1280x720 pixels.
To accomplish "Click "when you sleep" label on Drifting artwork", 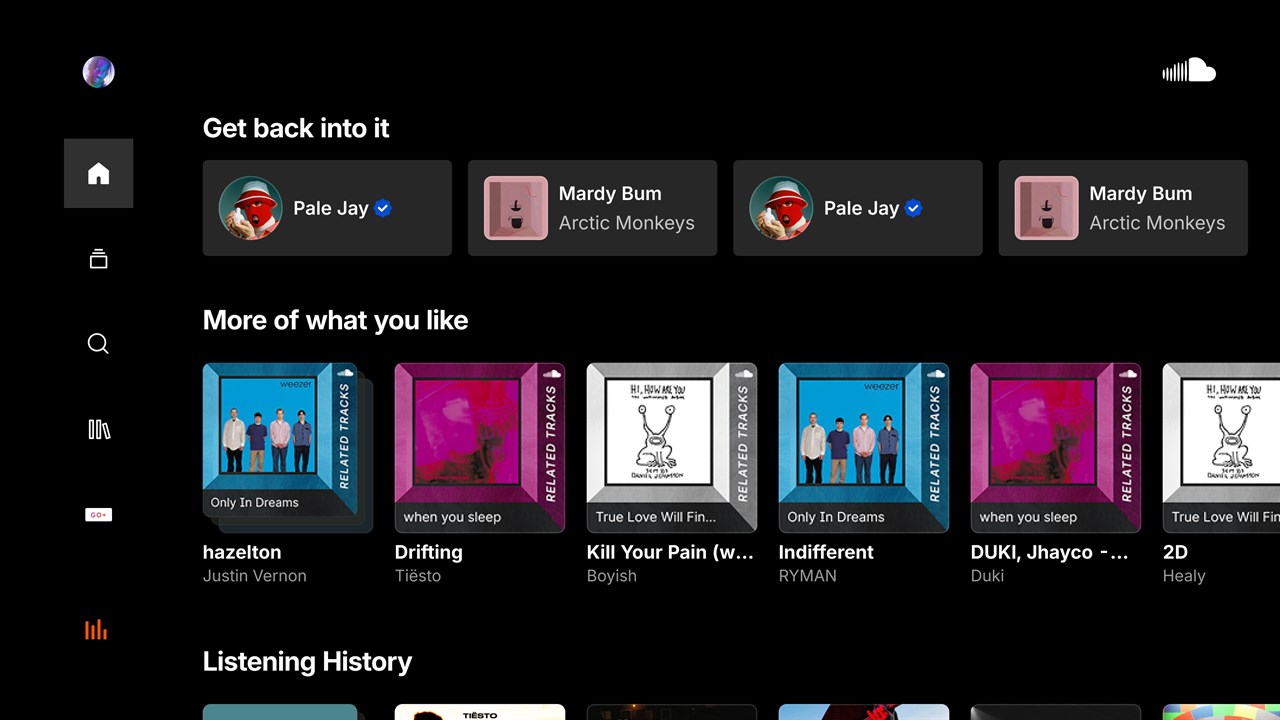I will tap(452, 517).
